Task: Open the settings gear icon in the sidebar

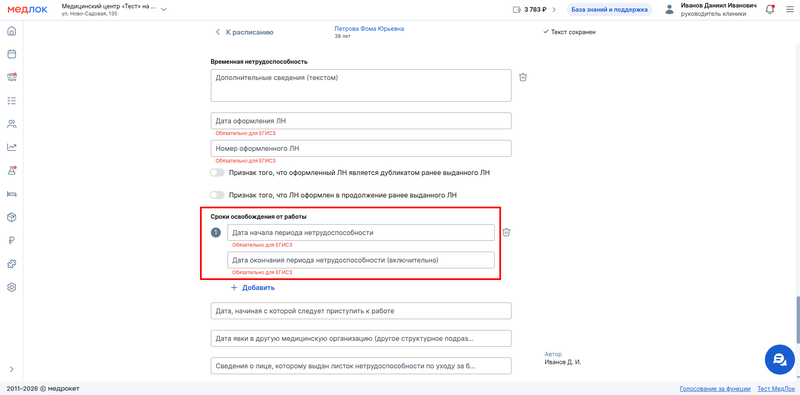Action: pos(12,287)
